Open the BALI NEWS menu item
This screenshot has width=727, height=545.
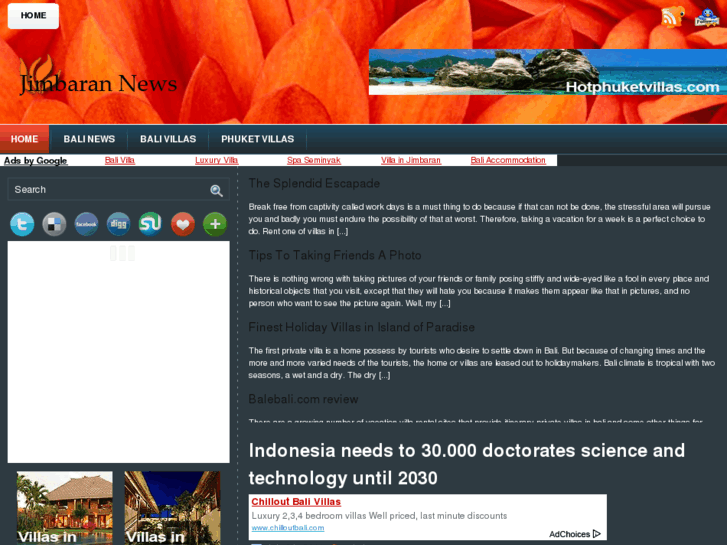89,139
